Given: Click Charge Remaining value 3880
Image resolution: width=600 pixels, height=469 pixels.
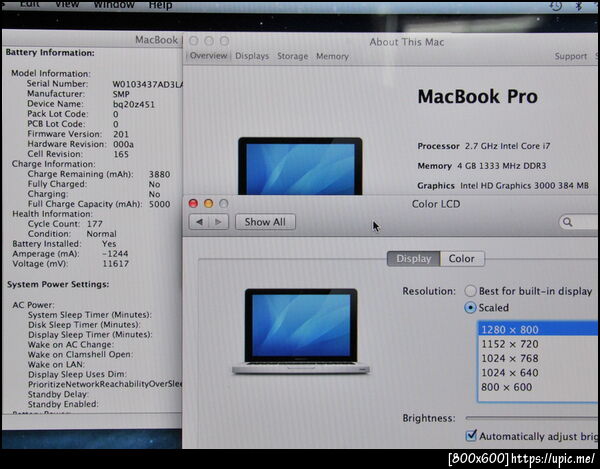Looking at the screenshot, I should [160, 174].
